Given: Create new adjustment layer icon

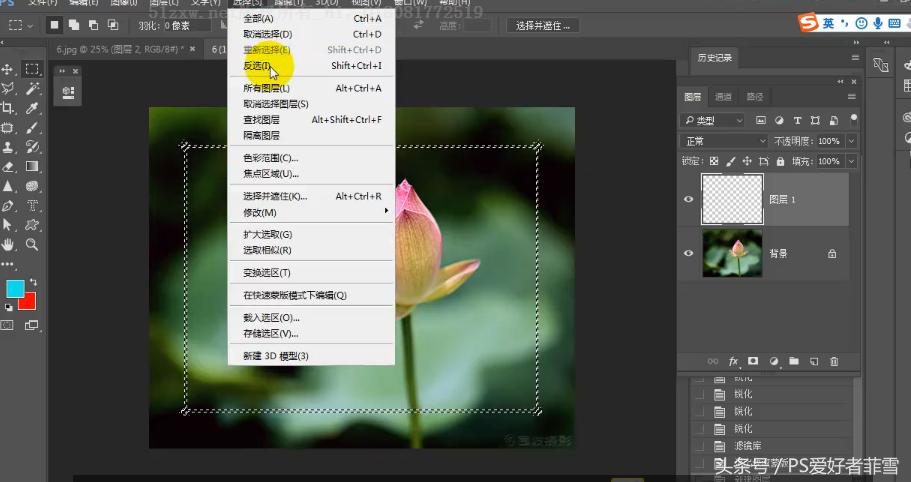Looking at the screenshot, I should (x=774, y=361).
